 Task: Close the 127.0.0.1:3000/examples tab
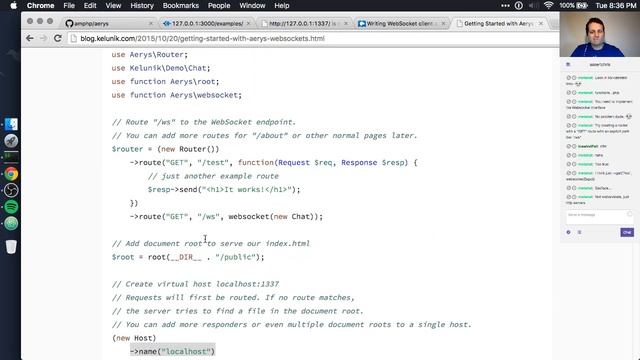click(x=248, y=24)
